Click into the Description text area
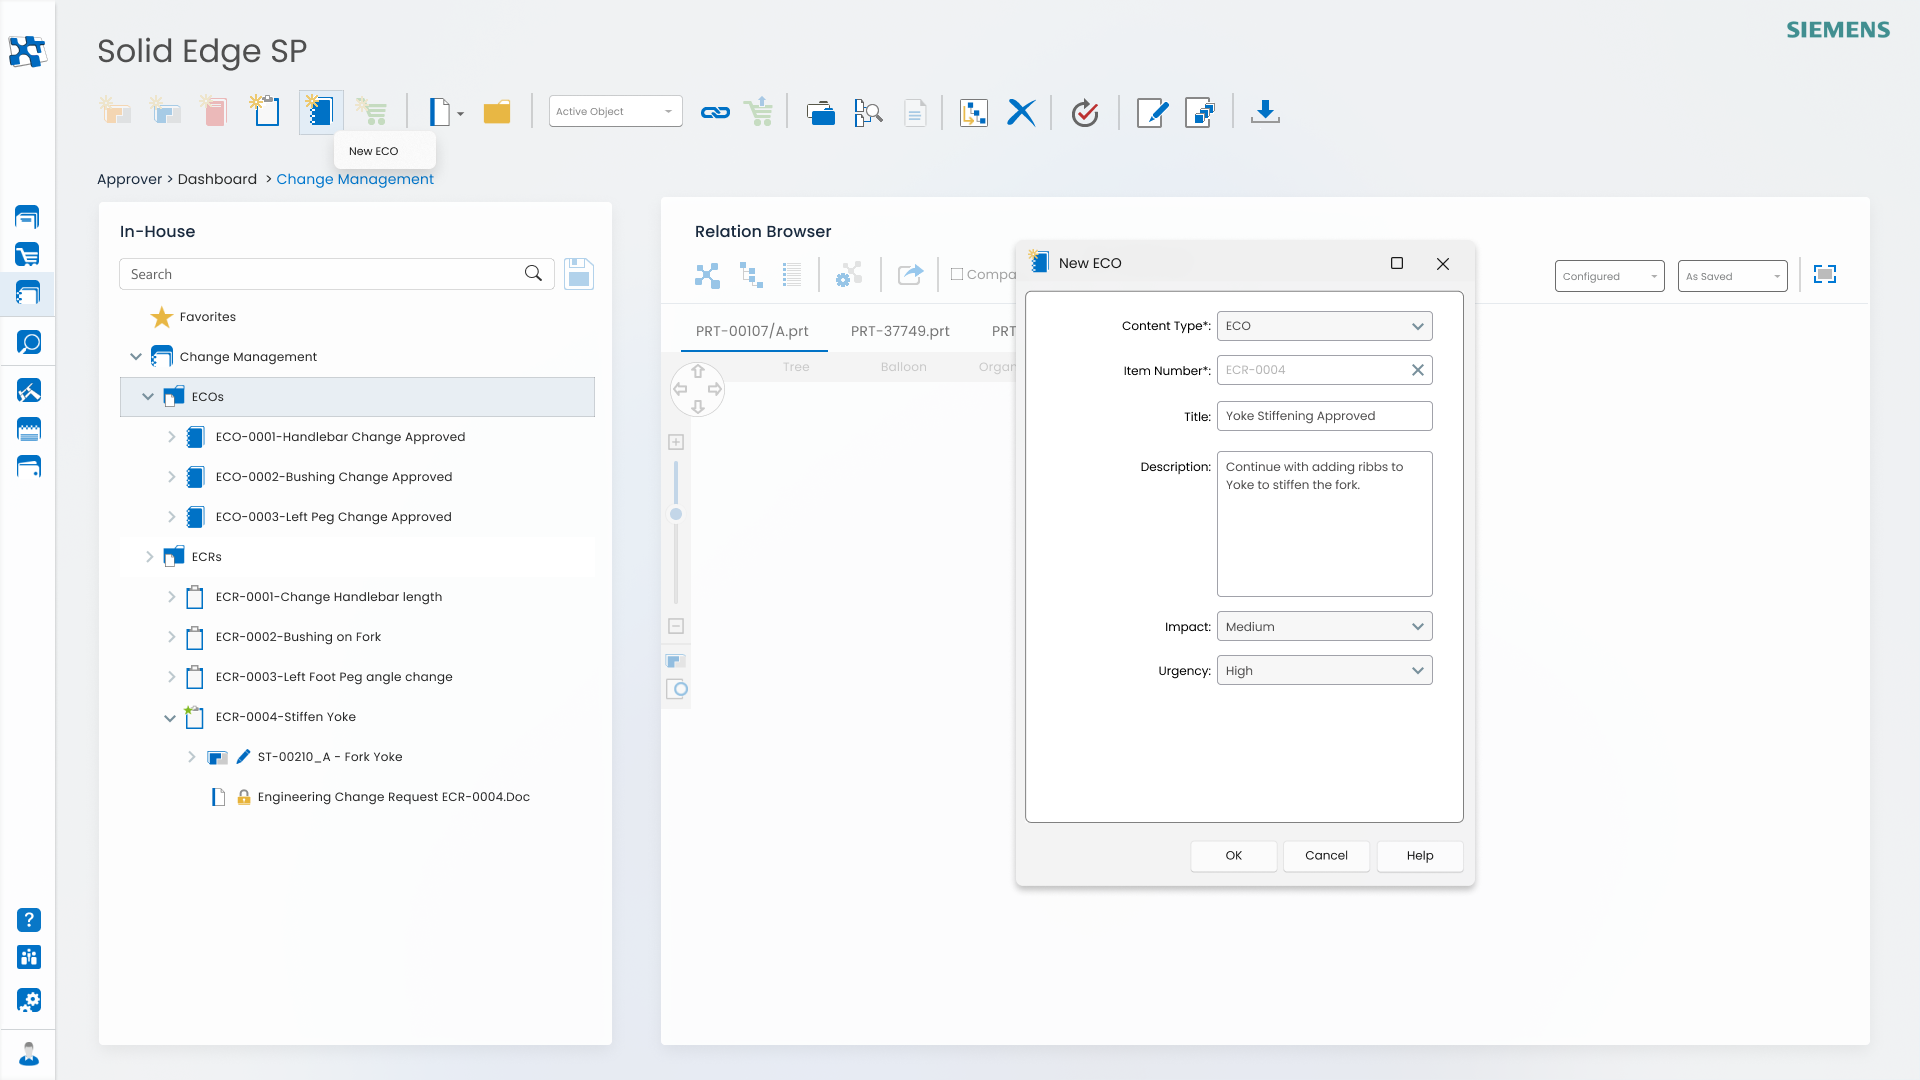 1324,524
